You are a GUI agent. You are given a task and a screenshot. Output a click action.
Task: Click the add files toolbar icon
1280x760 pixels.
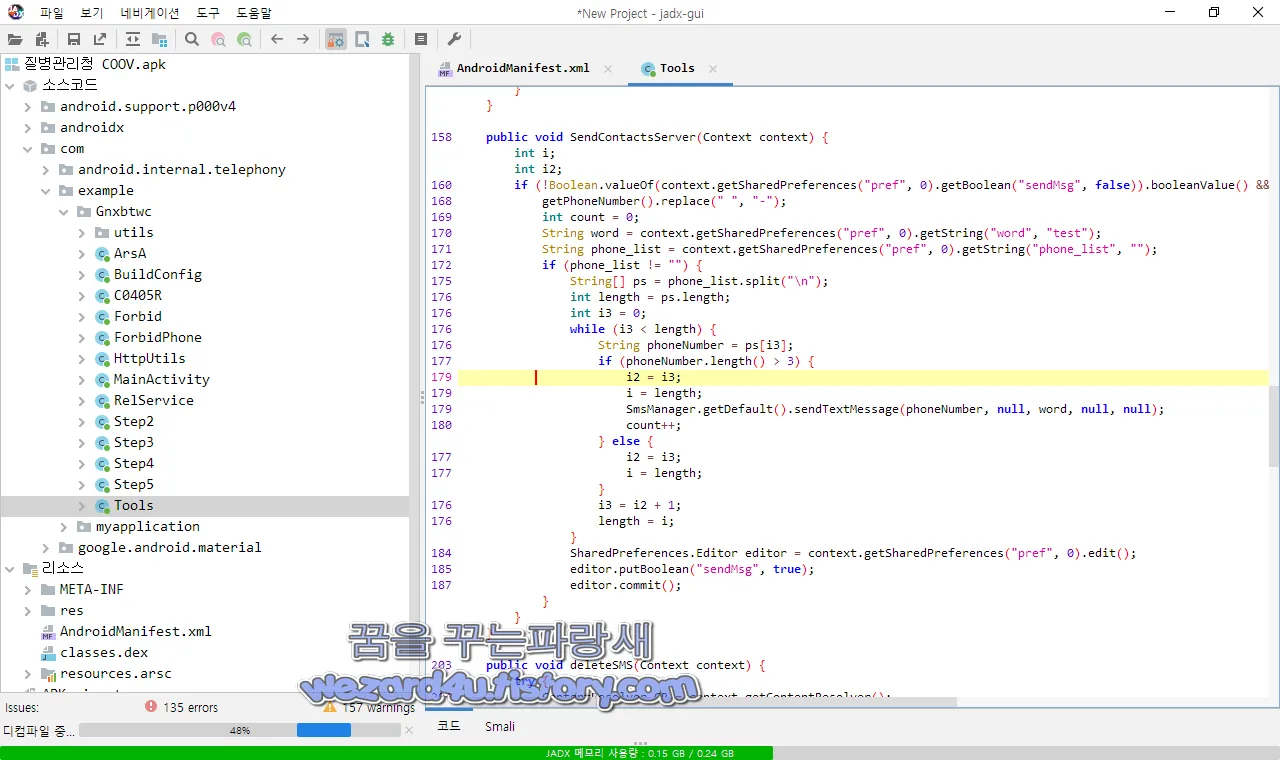coord(42,39)
